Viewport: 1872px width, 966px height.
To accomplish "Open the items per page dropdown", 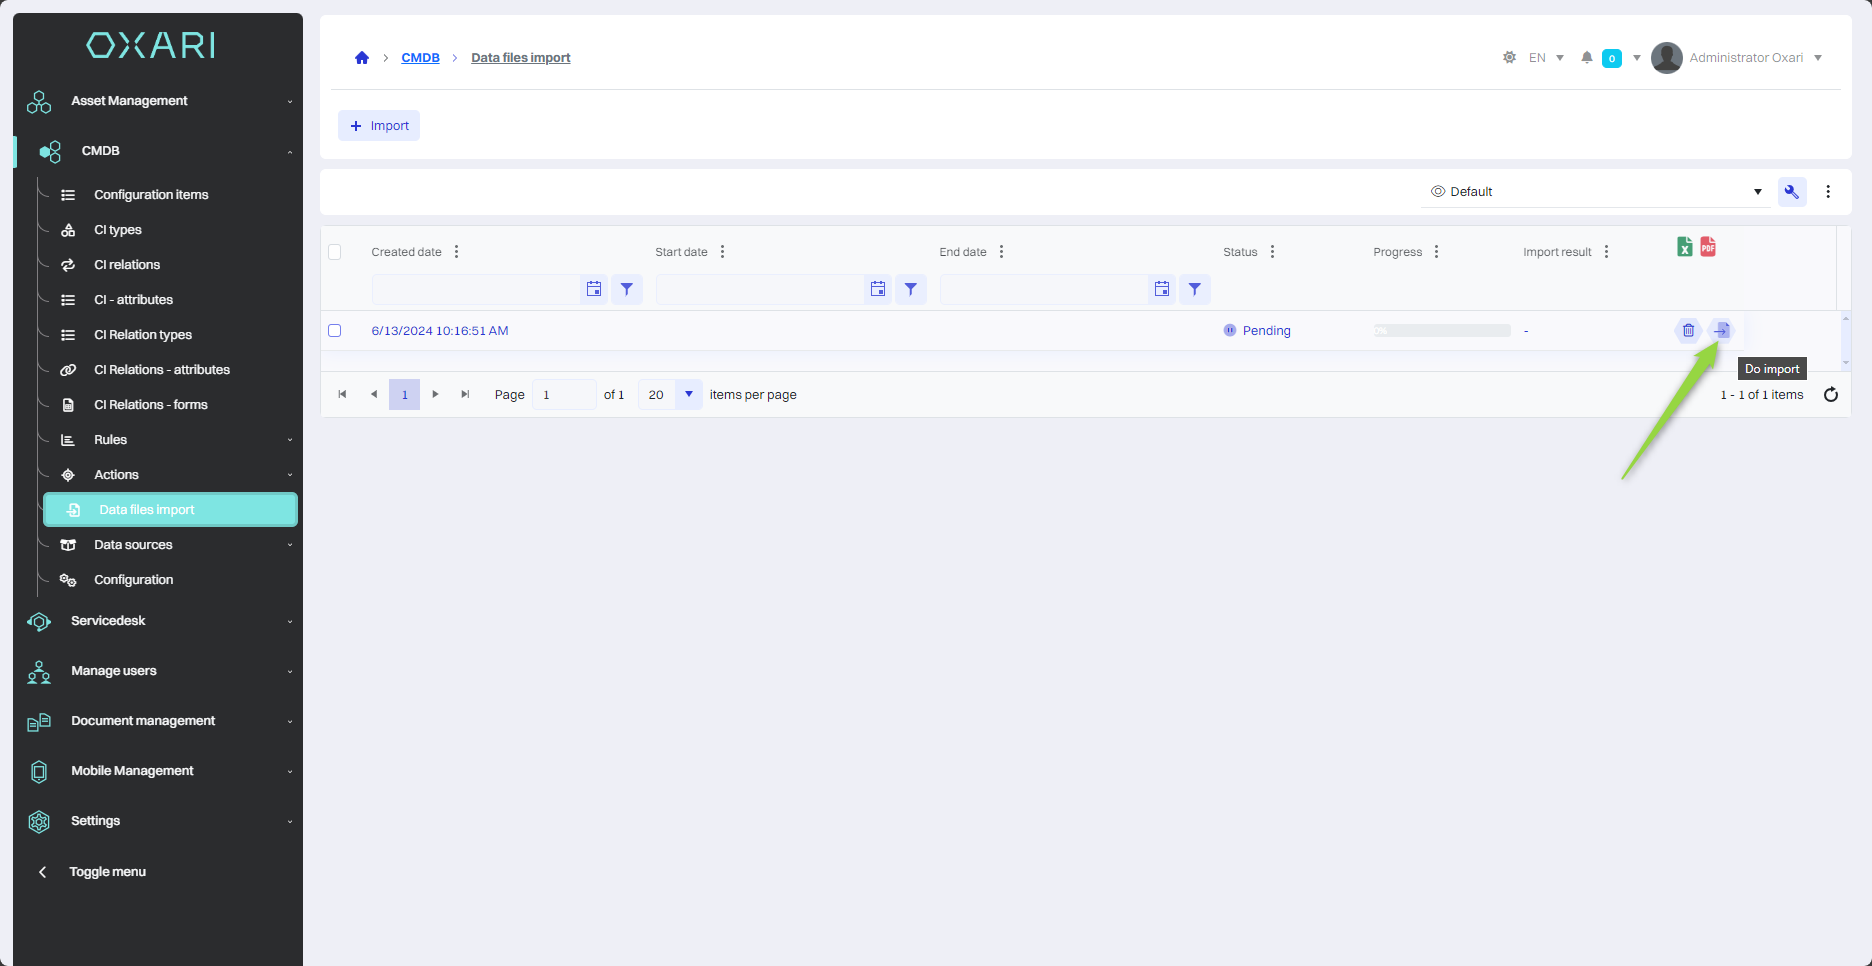I will (688, 395).
